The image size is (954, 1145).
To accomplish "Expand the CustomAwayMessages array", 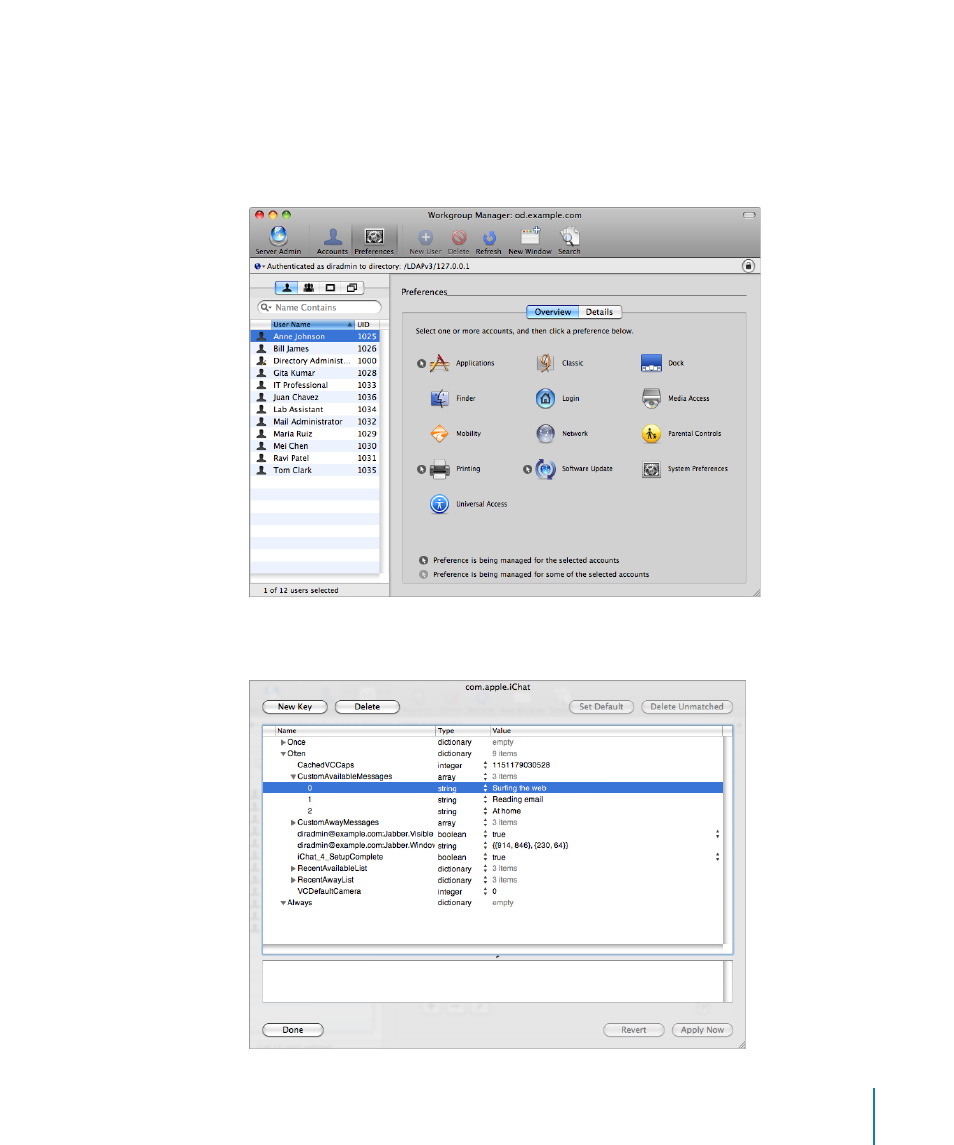I will coord(293,822).
